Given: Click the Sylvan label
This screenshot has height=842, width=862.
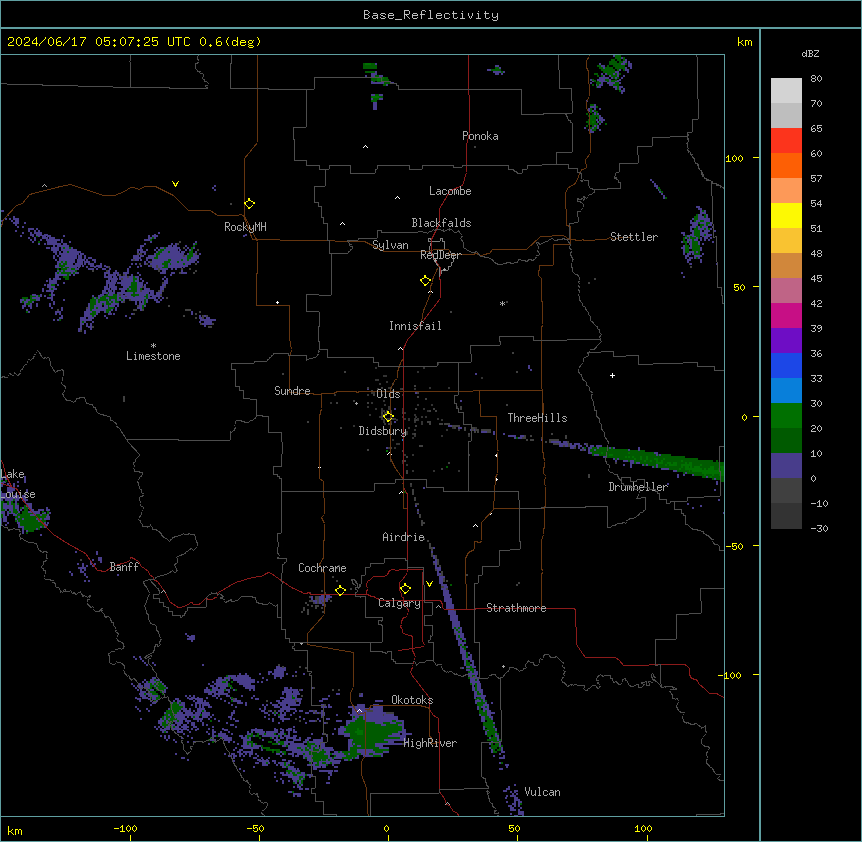Looking at the screenshot, I should [x=390, y=245].
